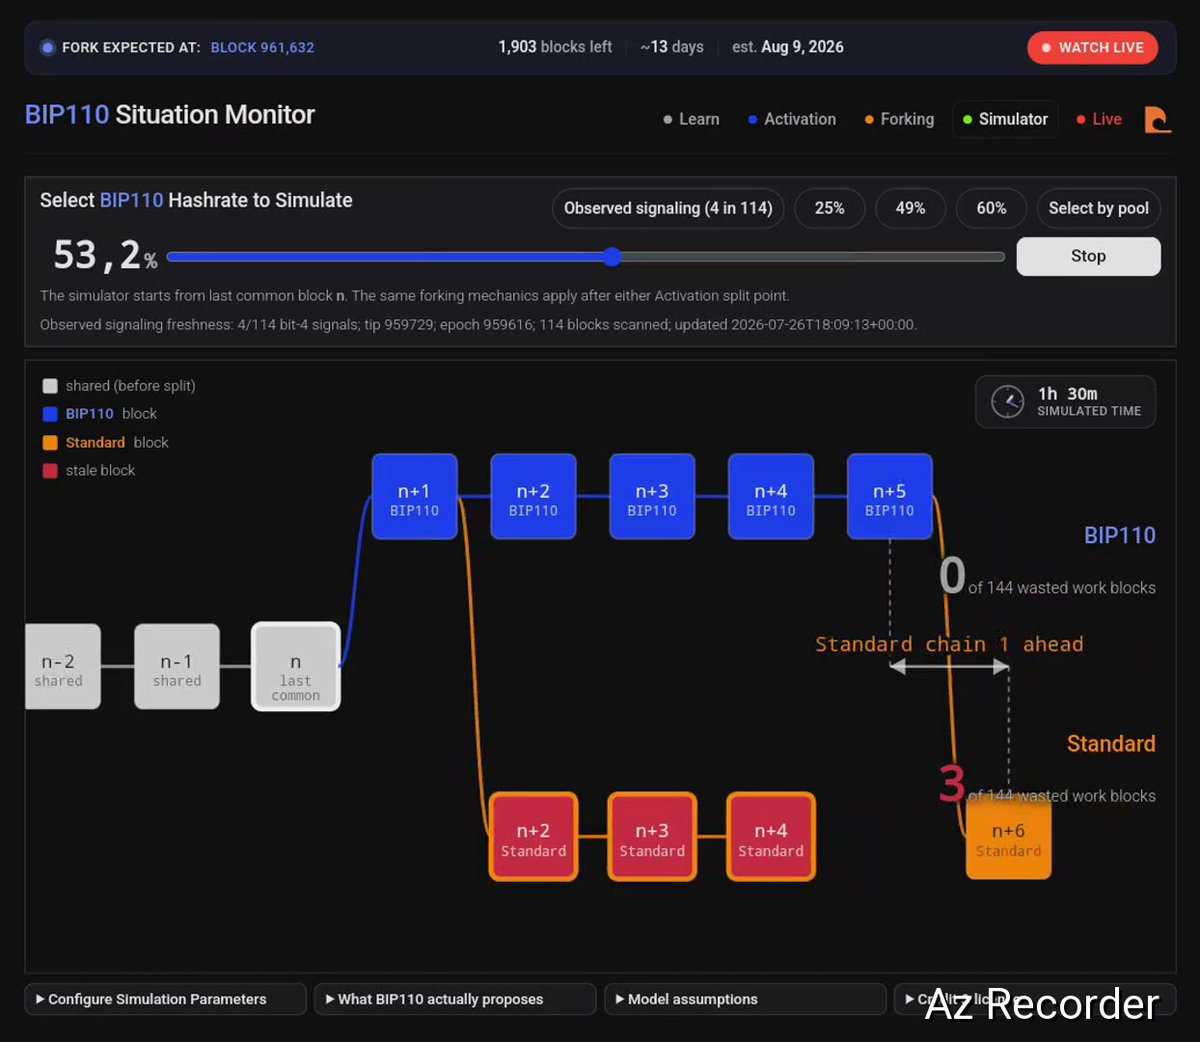Click the simulated time clock icon
1200x1042 pixels.
(x=1007, y=402)
